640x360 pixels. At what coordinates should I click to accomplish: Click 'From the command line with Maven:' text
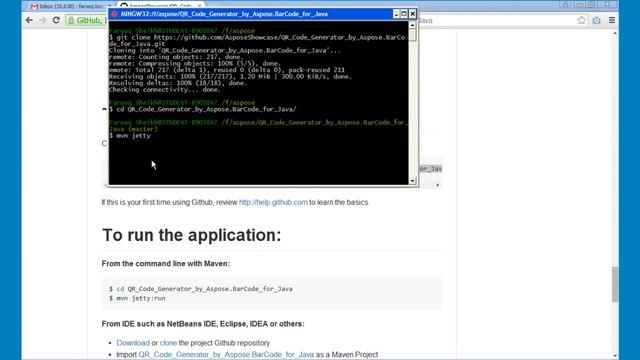click(166, 264)
